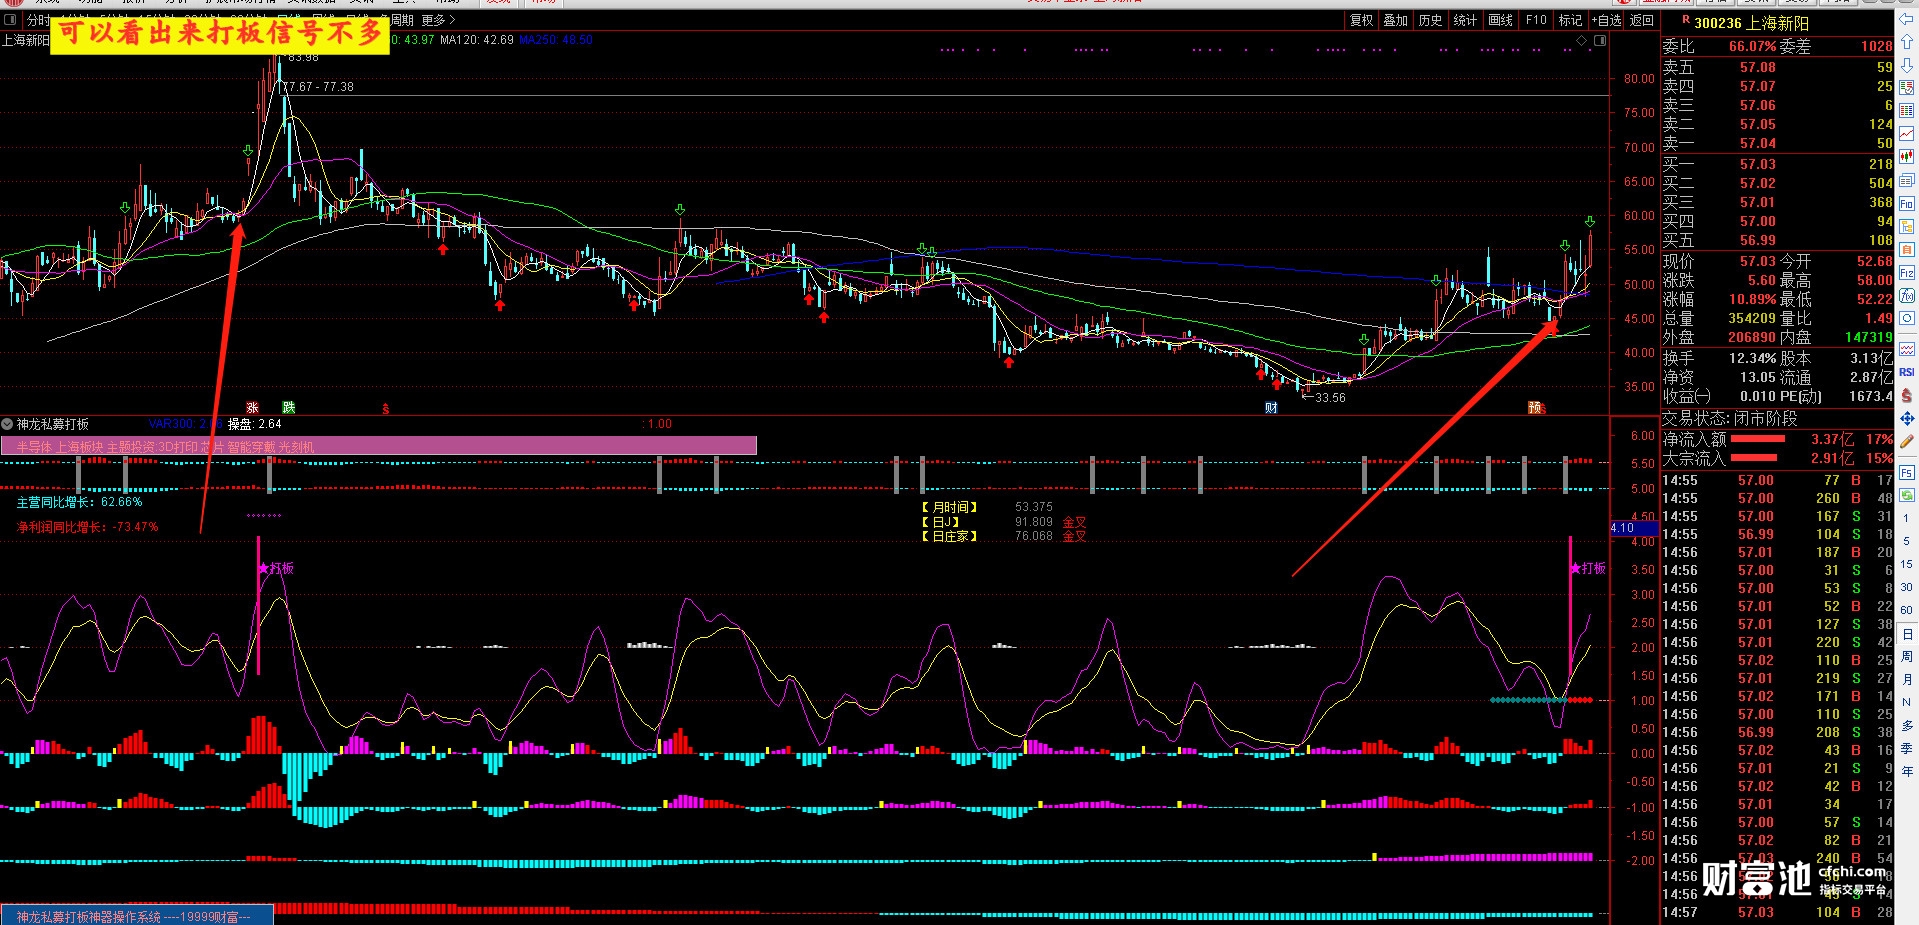Image resolution: width=1919 pixels, height=925 pixels.
Task: Open the candlestick chart icon
Action: point(1907,157)
